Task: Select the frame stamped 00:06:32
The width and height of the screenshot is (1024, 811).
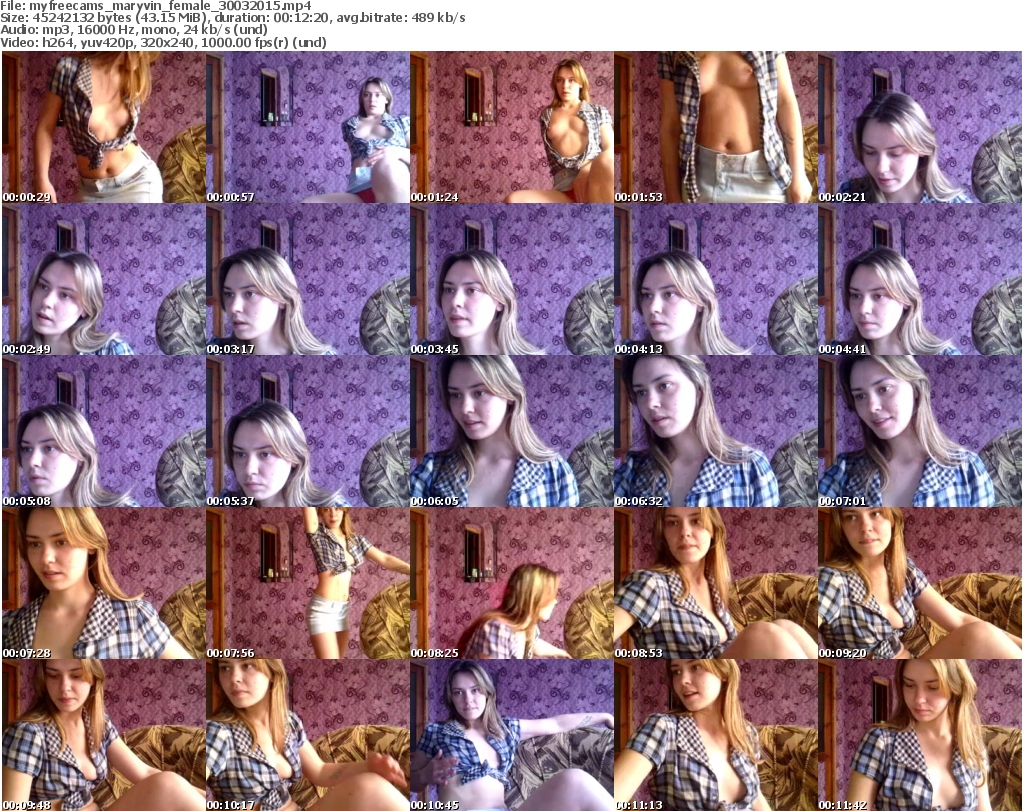Action: coord(716,431)
